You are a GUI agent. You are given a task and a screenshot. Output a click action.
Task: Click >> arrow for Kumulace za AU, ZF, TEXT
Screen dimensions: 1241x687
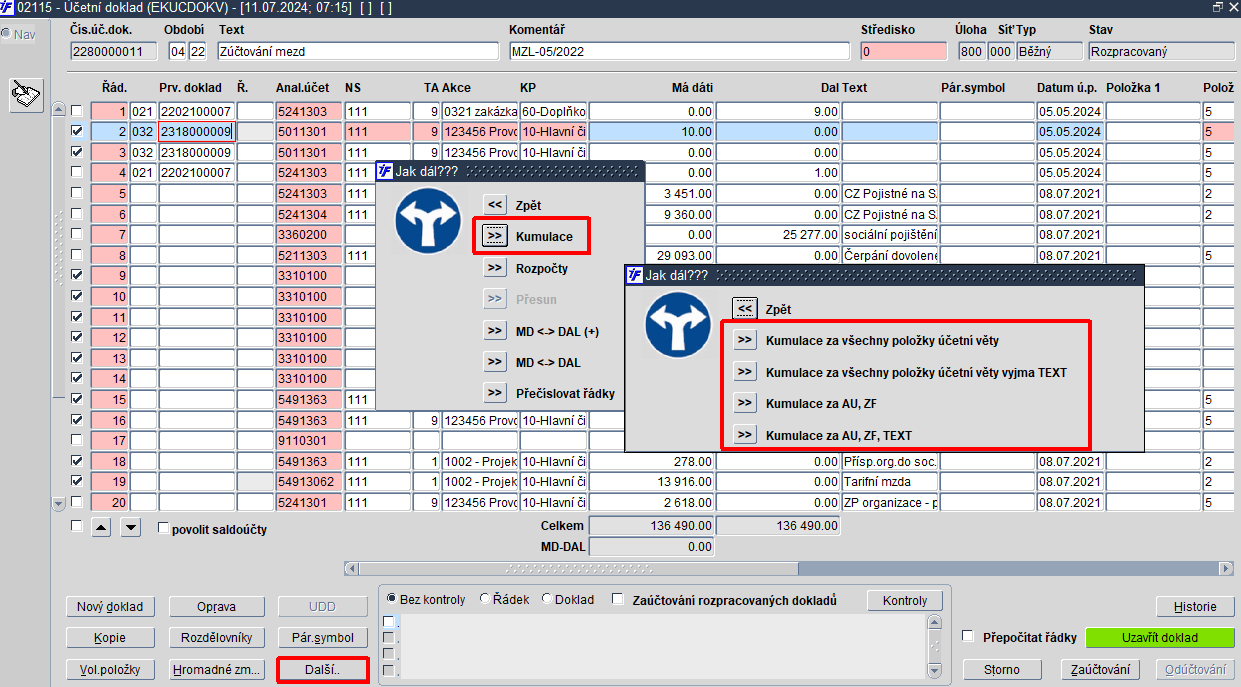744,434
